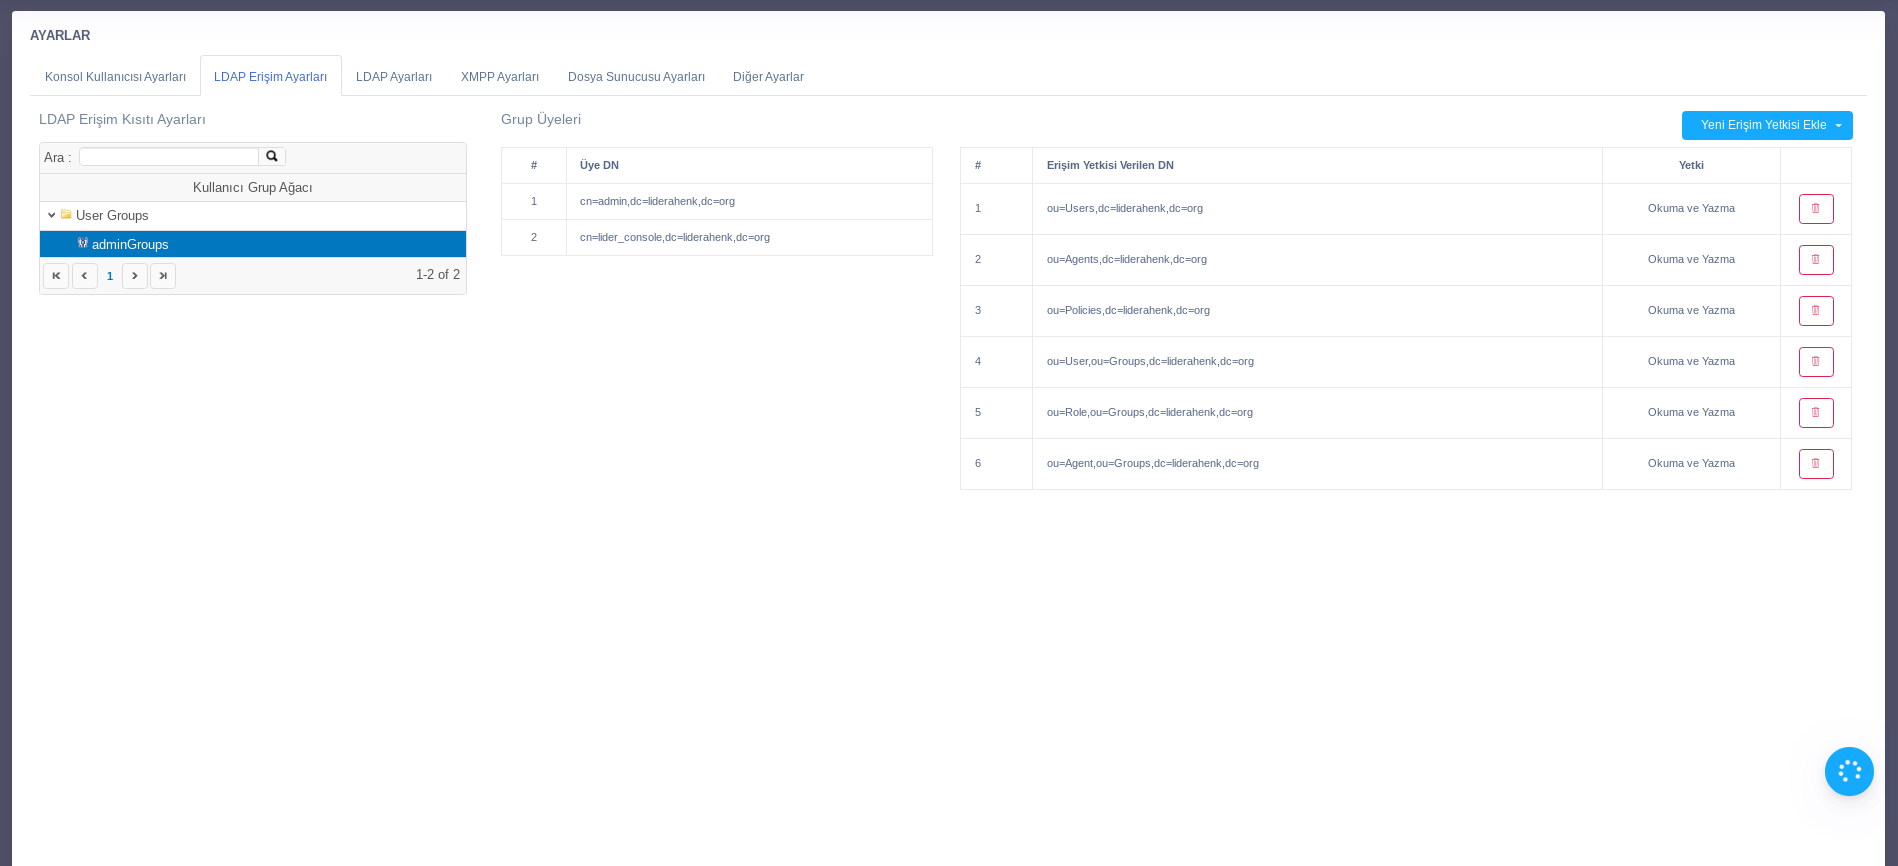Delete access rule for ou=Users

click(x=1815, y=209)
